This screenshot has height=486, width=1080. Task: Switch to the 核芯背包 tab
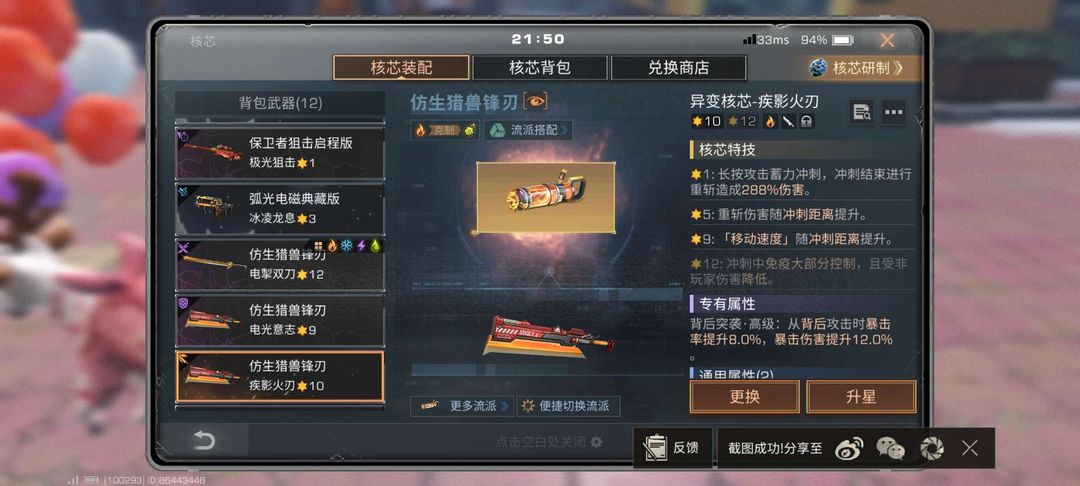pyautogui.click(x=540, y=67)
